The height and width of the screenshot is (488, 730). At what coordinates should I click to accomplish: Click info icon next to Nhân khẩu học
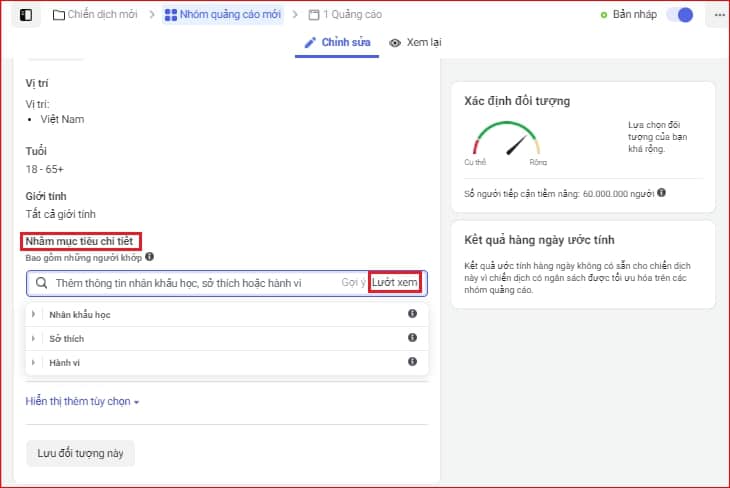click(x=412, y=314)
